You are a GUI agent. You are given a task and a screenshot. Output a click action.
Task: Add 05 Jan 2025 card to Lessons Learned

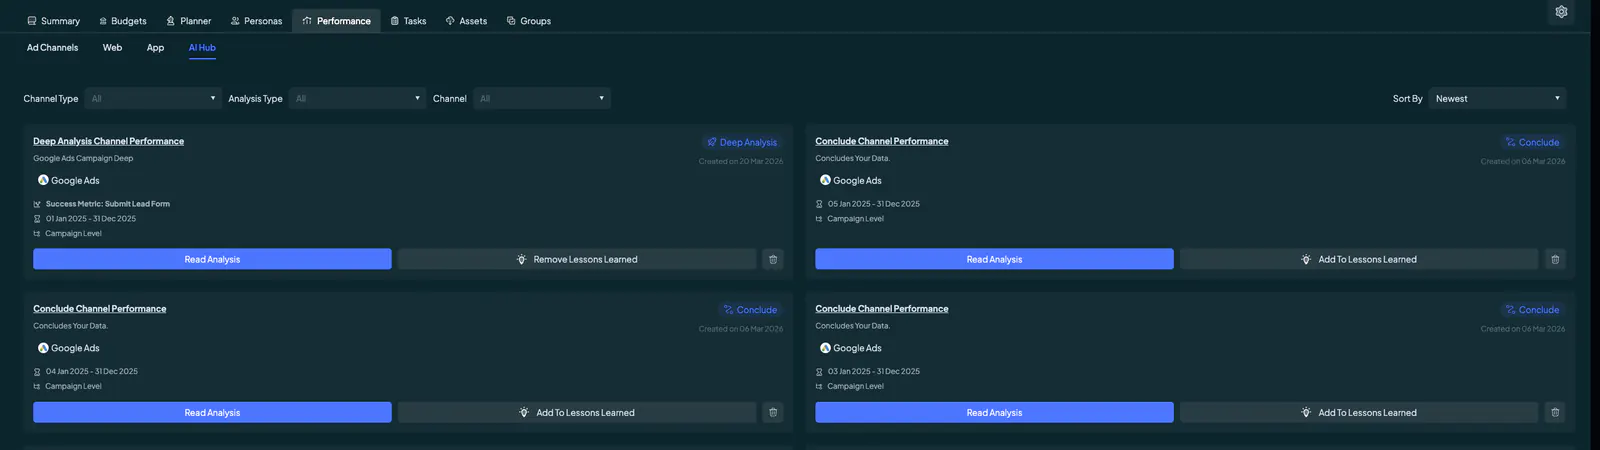pyautogui.click(x=1359, y=259)
